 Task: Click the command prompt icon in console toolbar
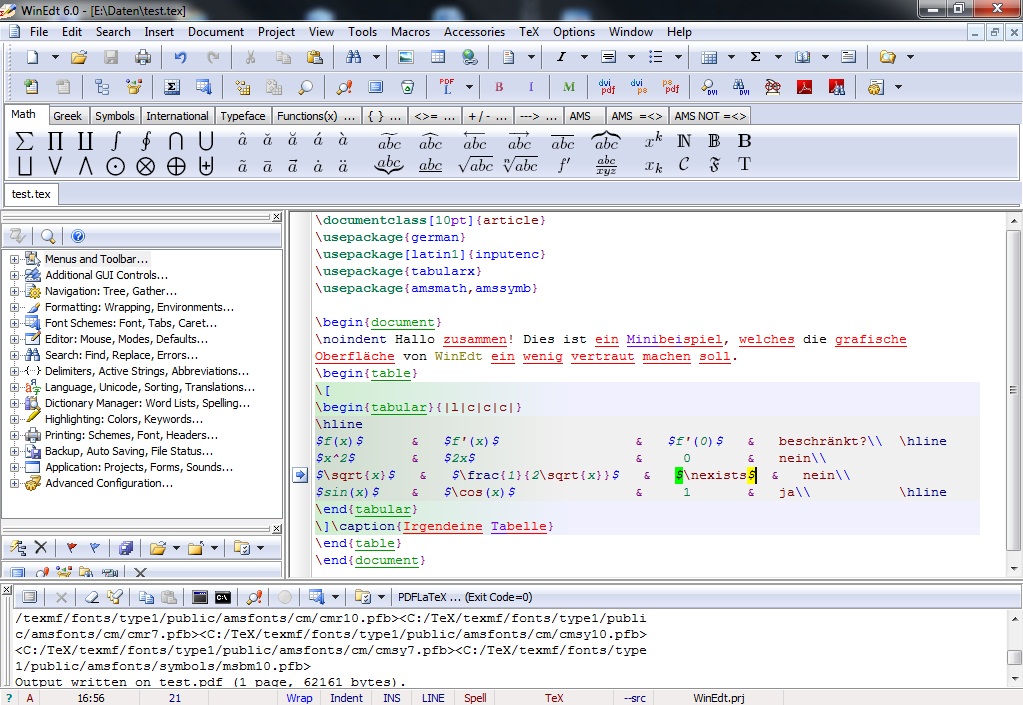click(x=224, y=597)
